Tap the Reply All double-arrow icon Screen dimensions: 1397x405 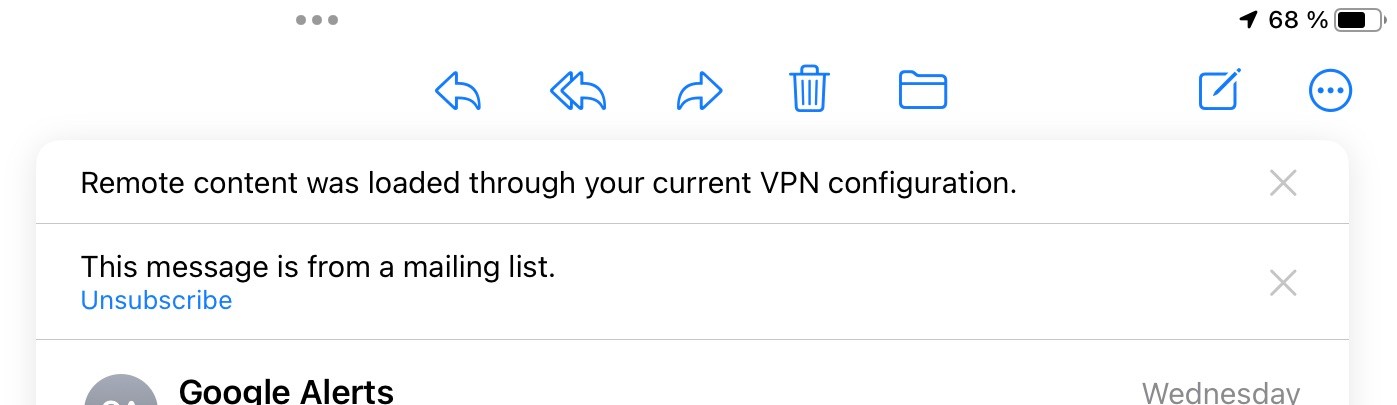click(578, 92)
